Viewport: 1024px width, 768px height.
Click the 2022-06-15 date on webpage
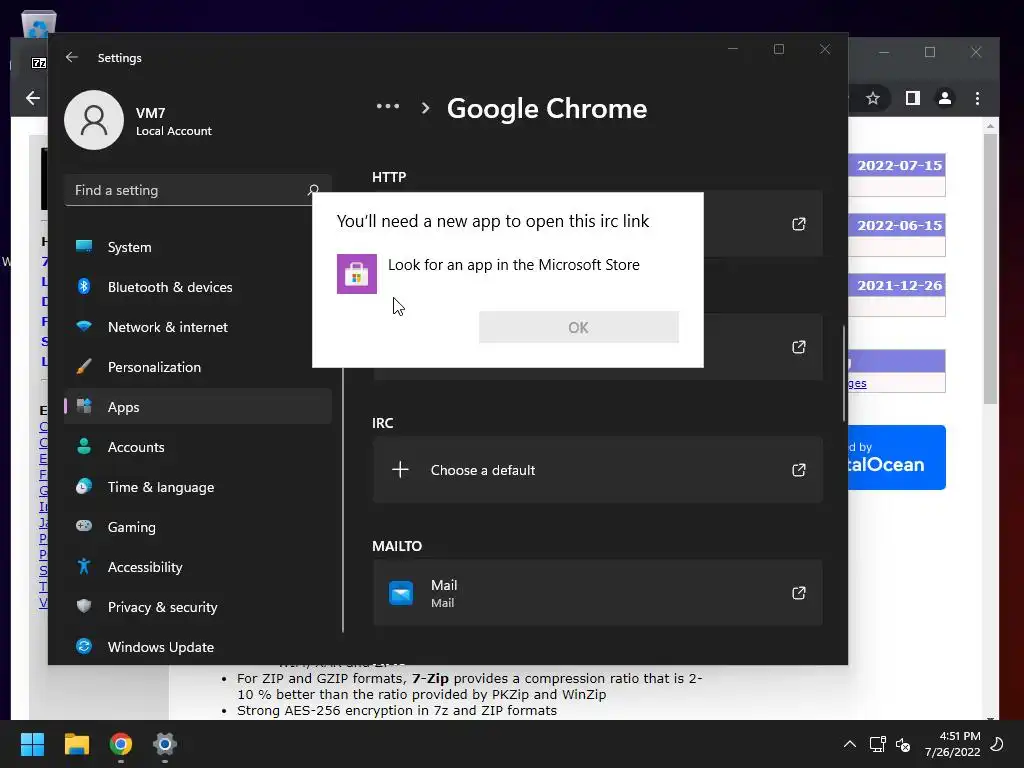click(899, 225)
